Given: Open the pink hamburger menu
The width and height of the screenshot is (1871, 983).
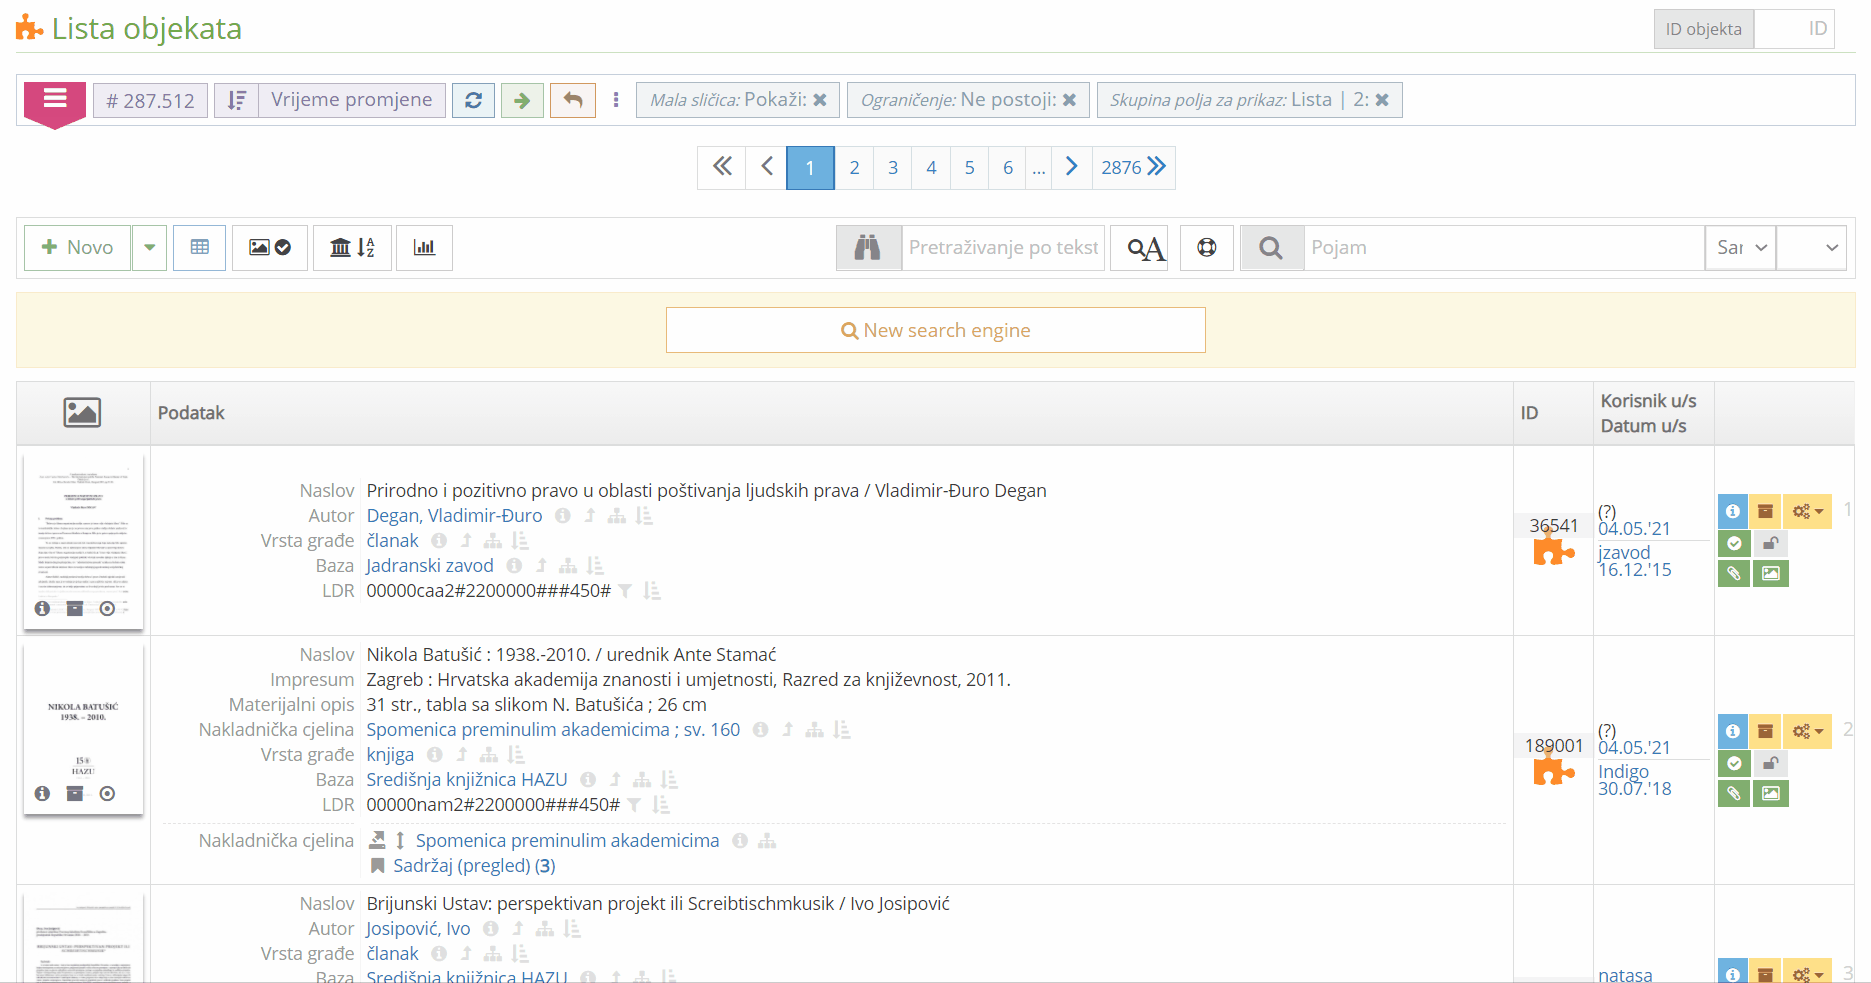Looking at the screenshot, I should (x=55, y=100).
